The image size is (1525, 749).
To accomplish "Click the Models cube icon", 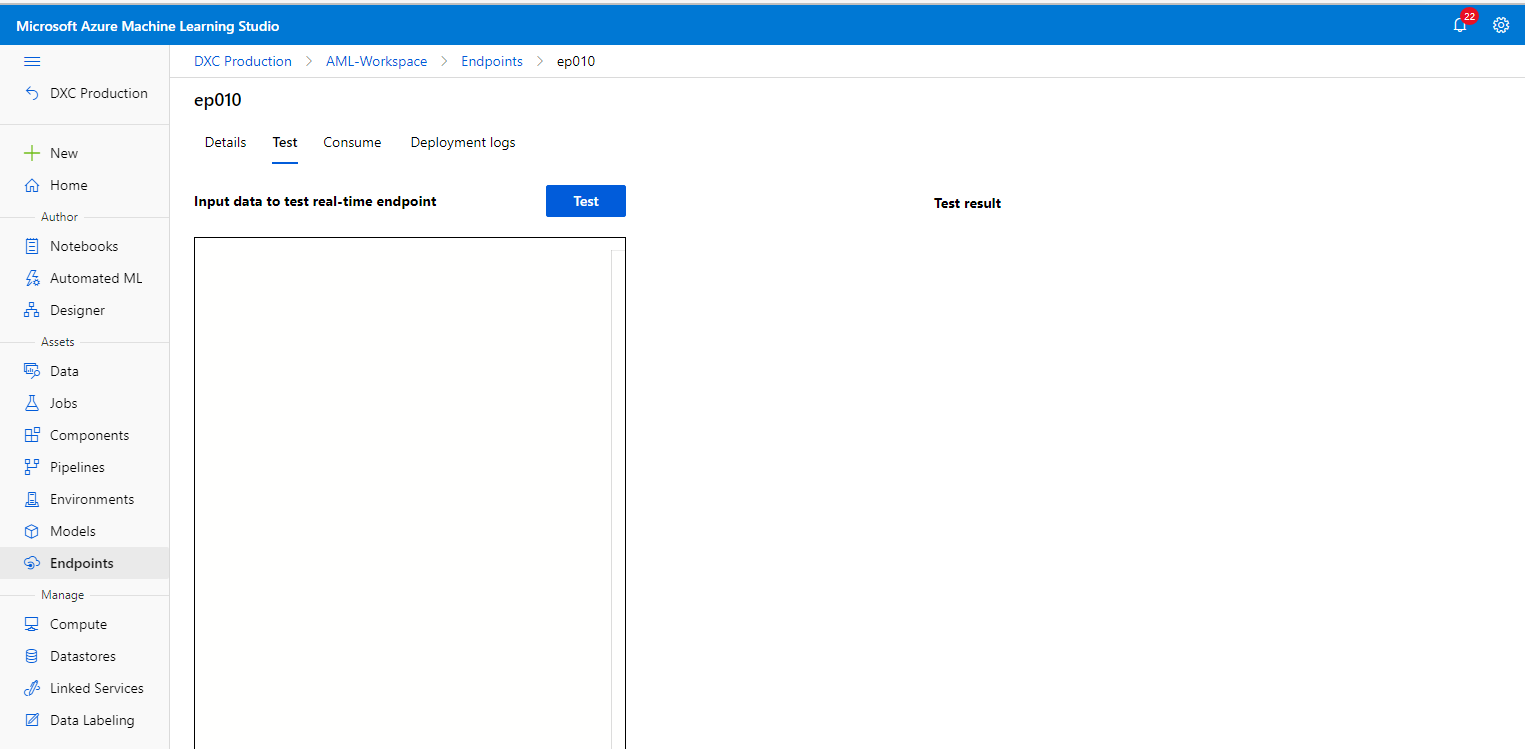I will coord(32,531).
